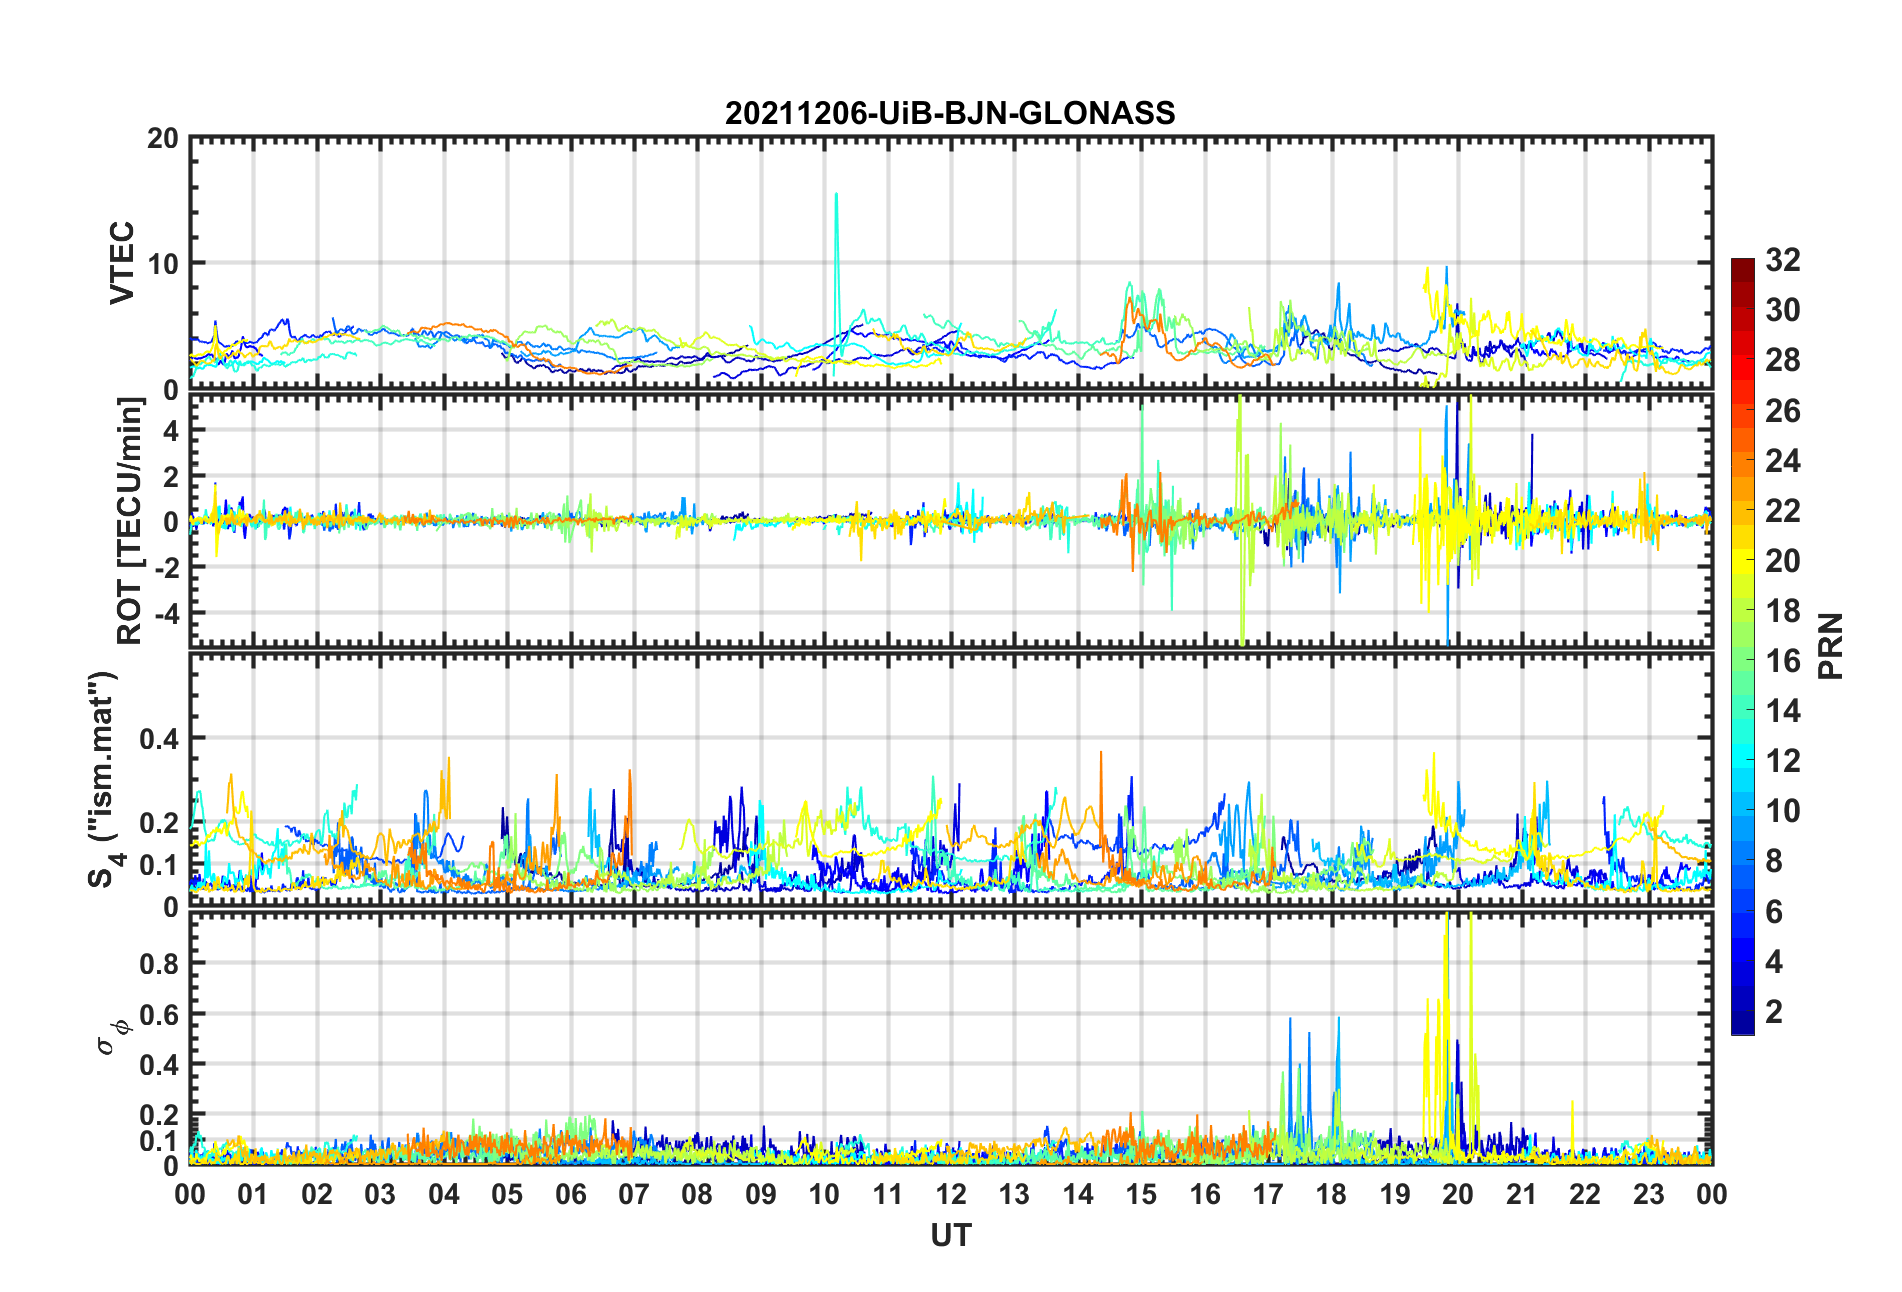Viewport: 1902px width, 1292px height.
Task: Click ROT axis tick label -4
Action: (x=166, y=612)
